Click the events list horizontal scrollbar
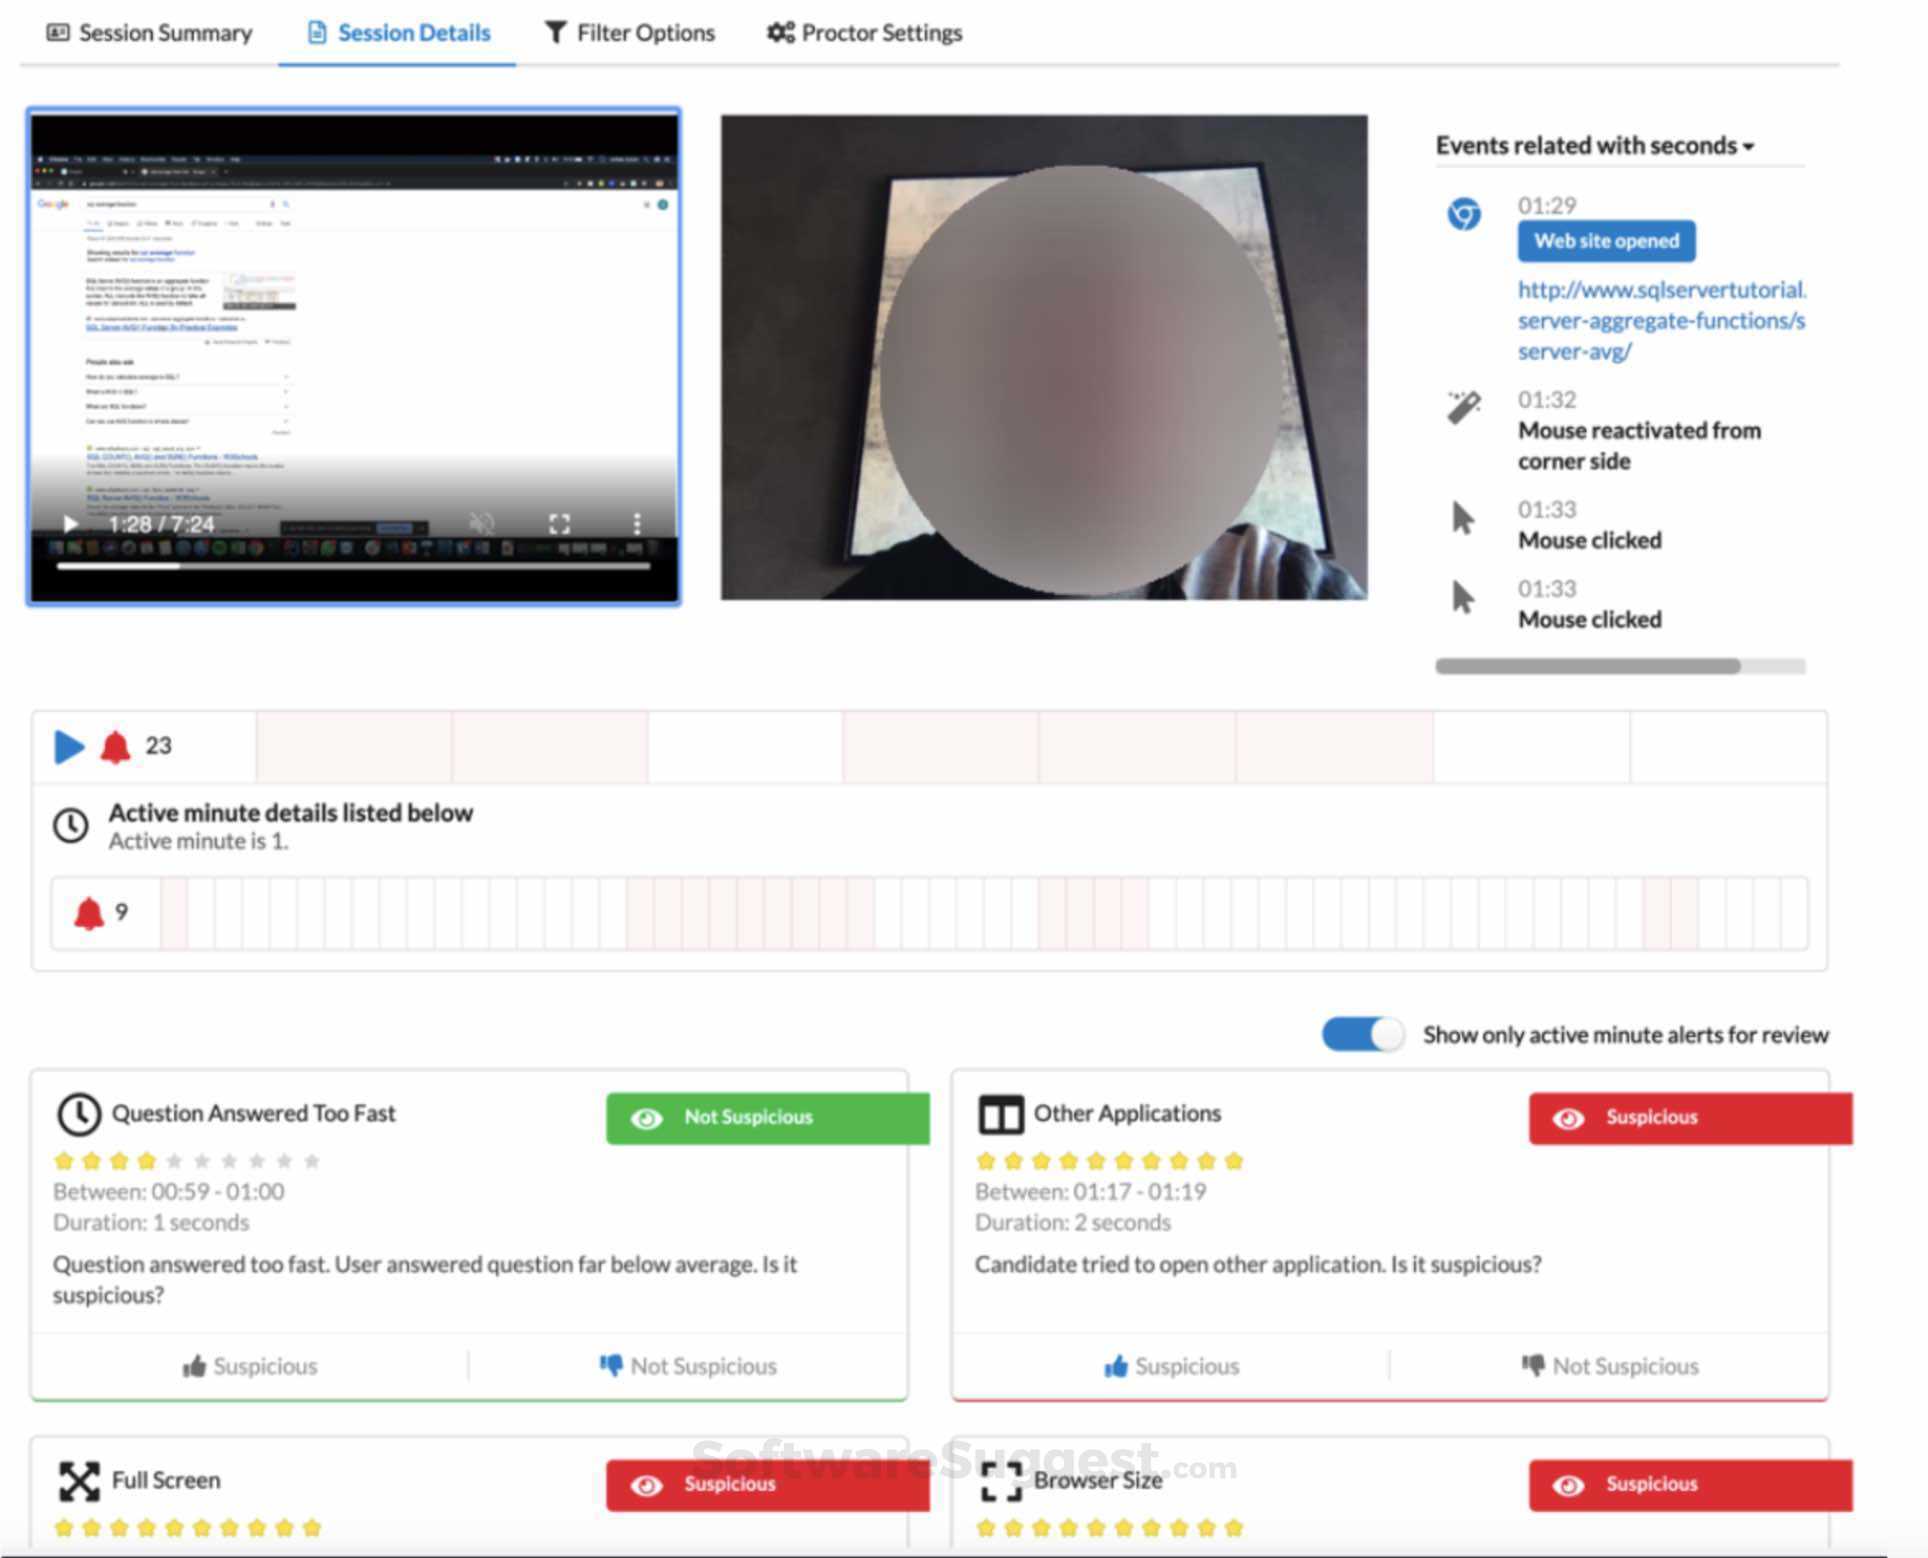The height and width of the screenshot is (1558, 1928). [x=1587, y=666]
